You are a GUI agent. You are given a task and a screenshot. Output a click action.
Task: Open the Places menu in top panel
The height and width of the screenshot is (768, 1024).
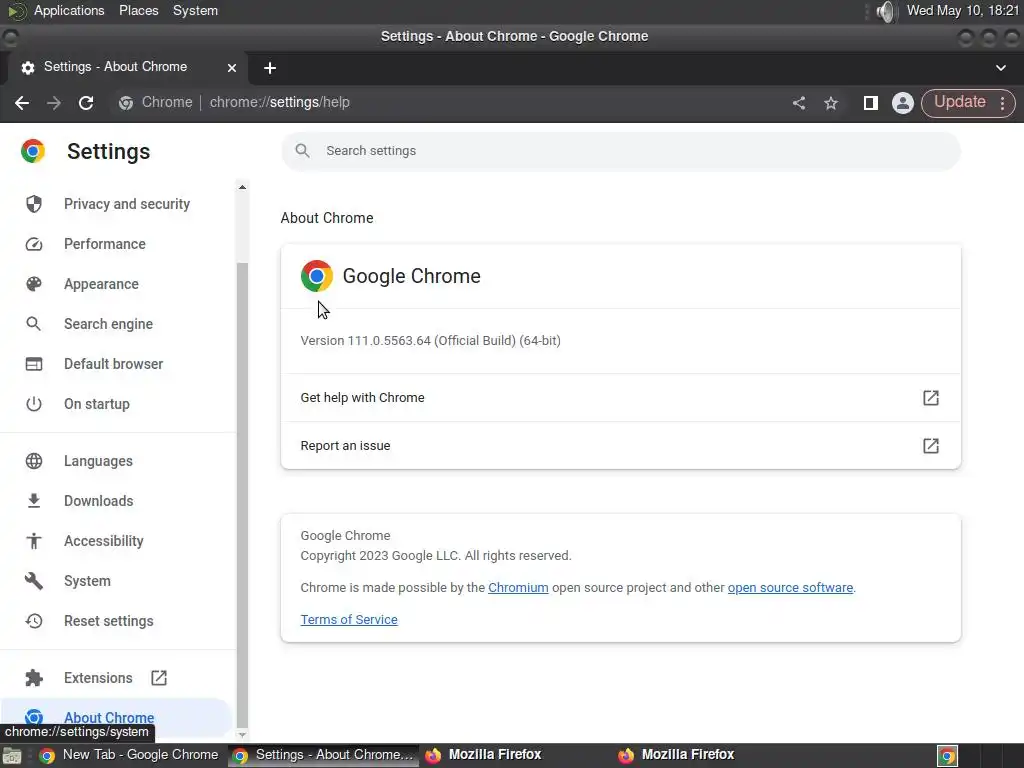tap(138, 10)
